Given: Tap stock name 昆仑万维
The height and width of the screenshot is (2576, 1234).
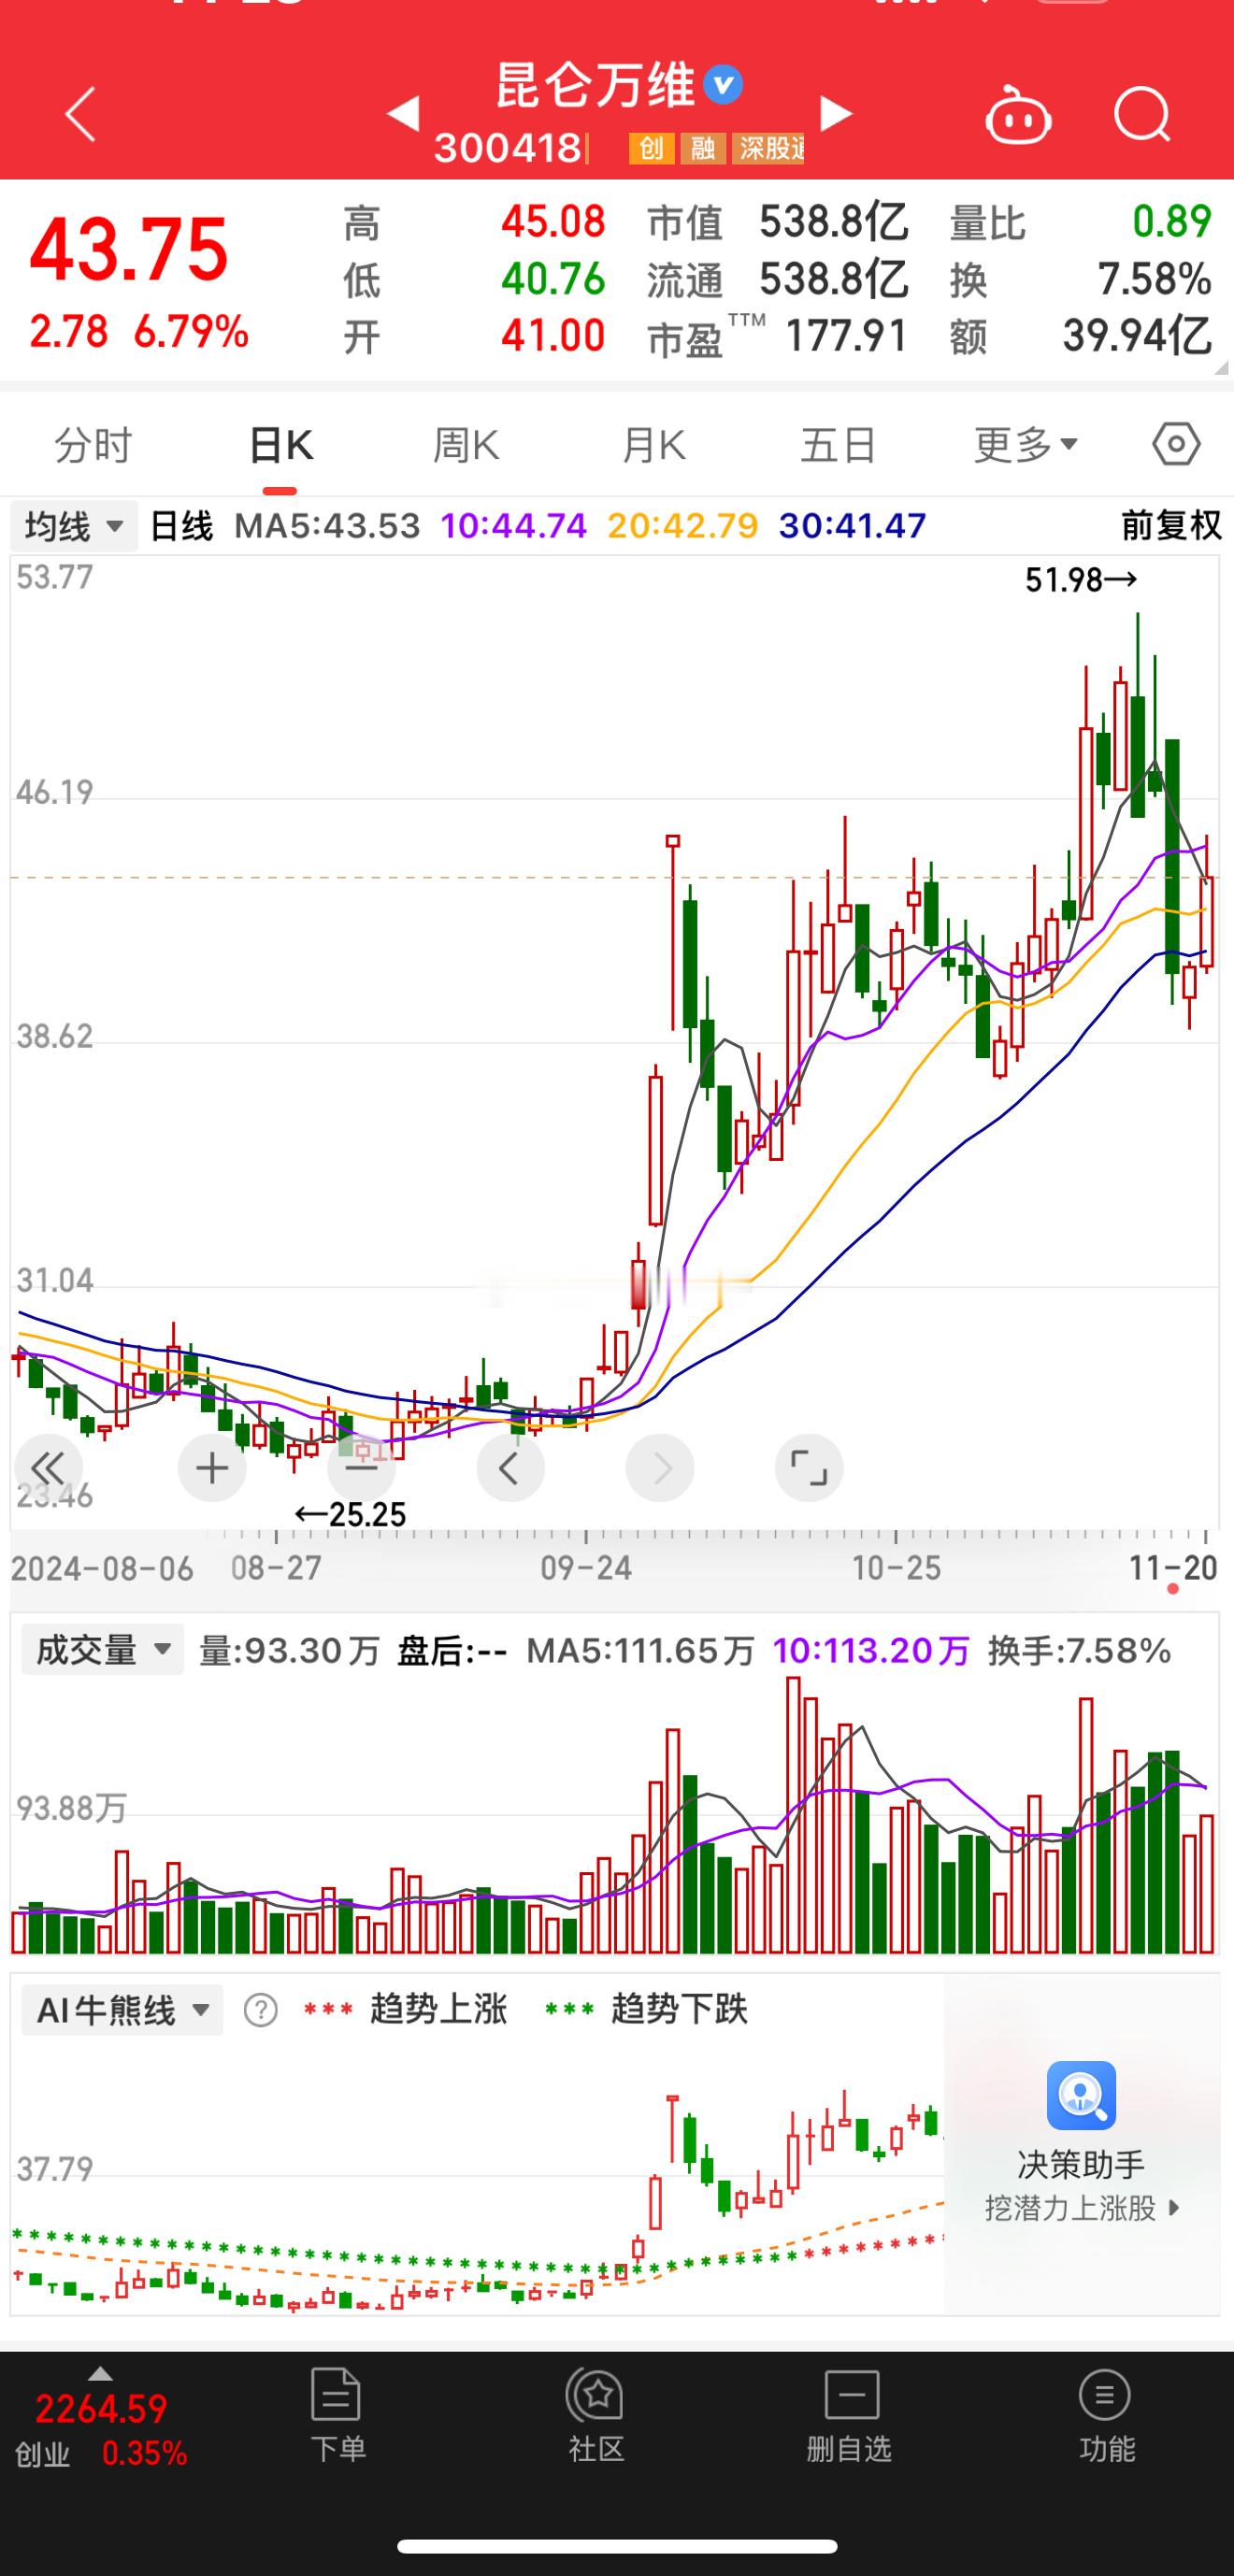Looking at the screenshot, I should click(595, 85).
